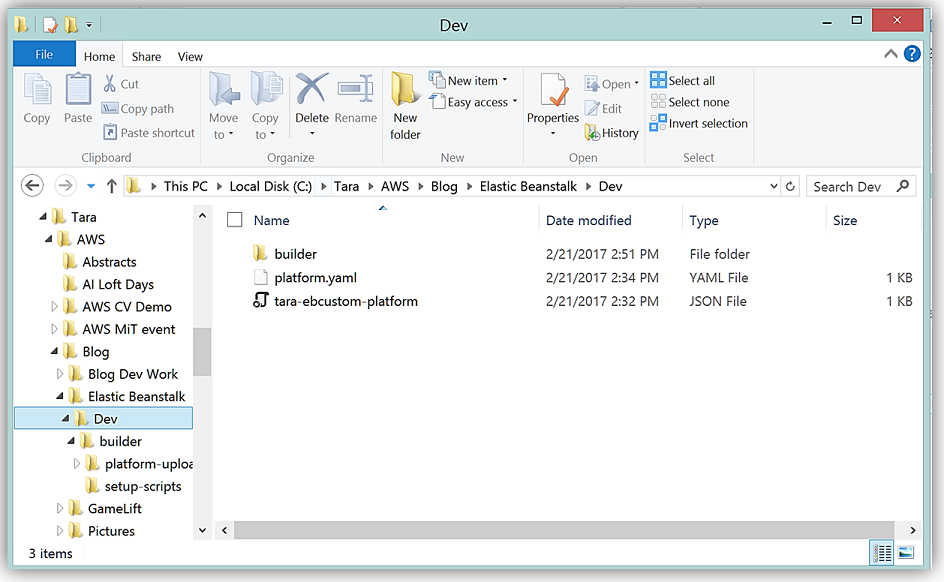
Task: Expand the AWS CV Demo folder tree node
Action: tap(55, 307)
